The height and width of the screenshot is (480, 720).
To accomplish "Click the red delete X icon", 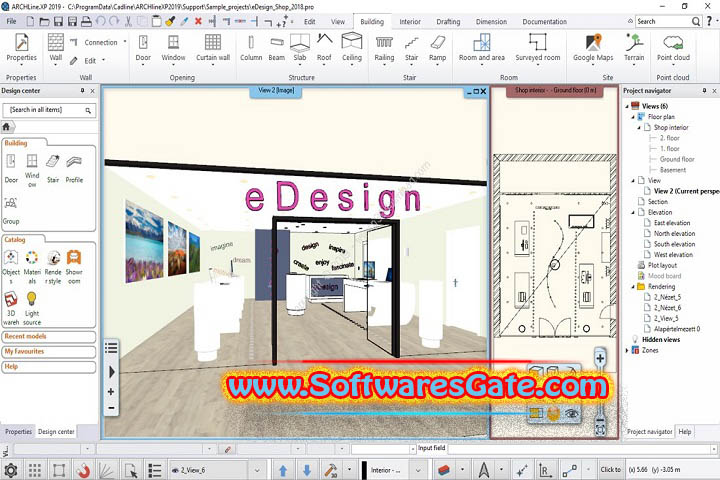I will (198, 21).
